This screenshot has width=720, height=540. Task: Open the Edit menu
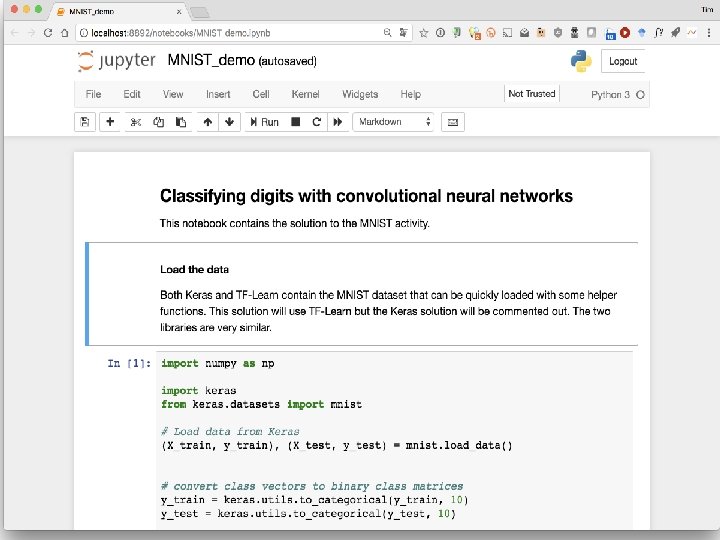(x=132, y=94)
